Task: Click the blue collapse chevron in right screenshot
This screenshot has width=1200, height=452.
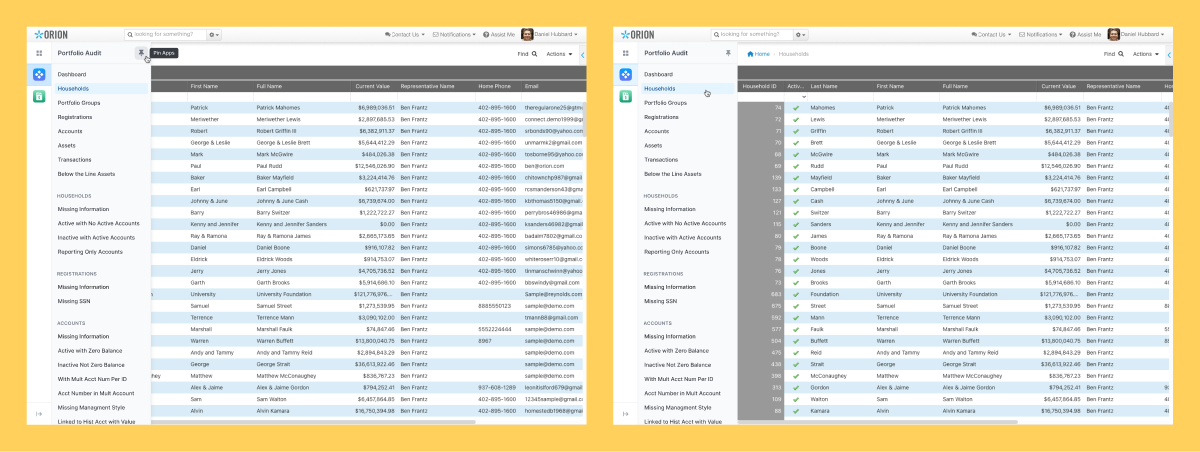Action: coord(1170,54)
